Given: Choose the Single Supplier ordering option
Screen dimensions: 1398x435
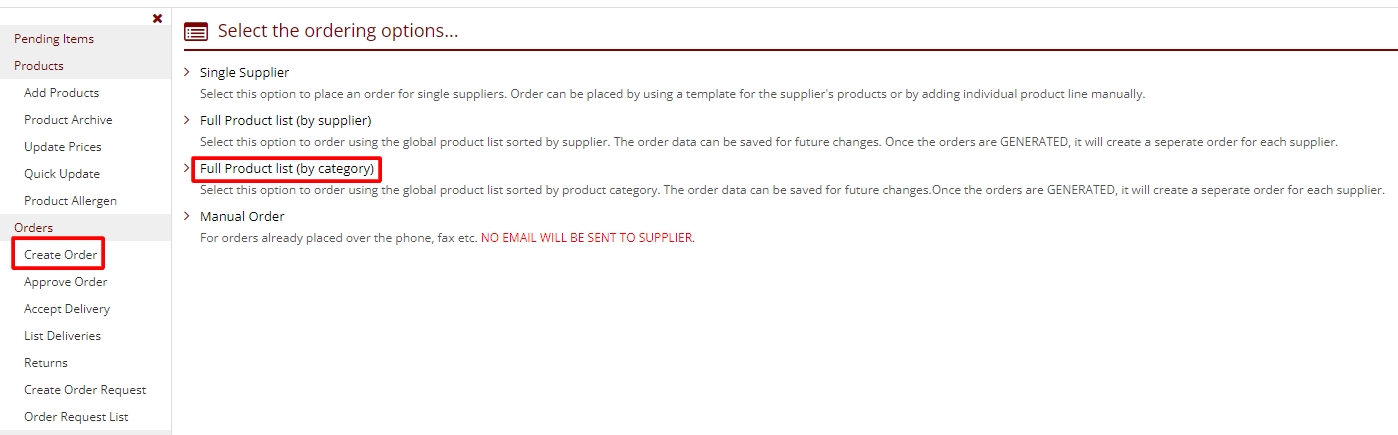Looking at the screenshot, I should 244,72.
